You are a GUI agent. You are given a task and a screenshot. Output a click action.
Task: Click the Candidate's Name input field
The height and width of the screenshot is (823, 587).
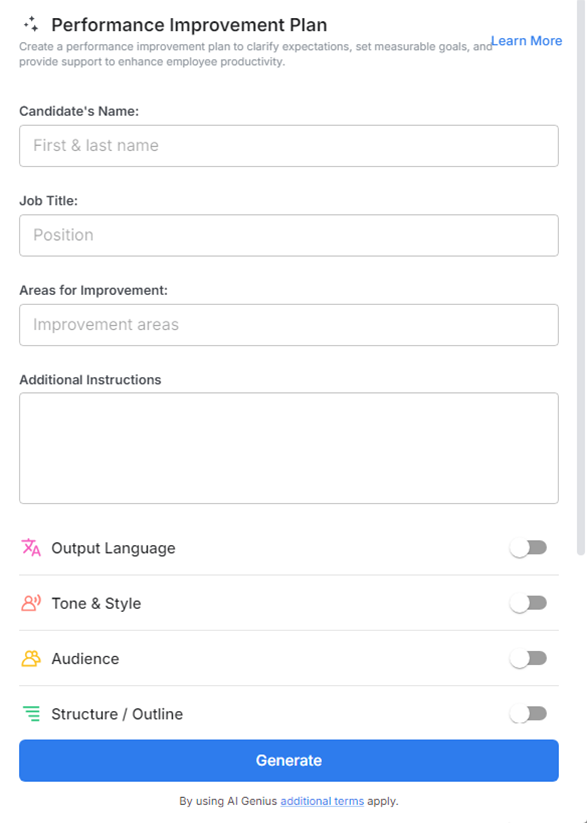(288, 145)
